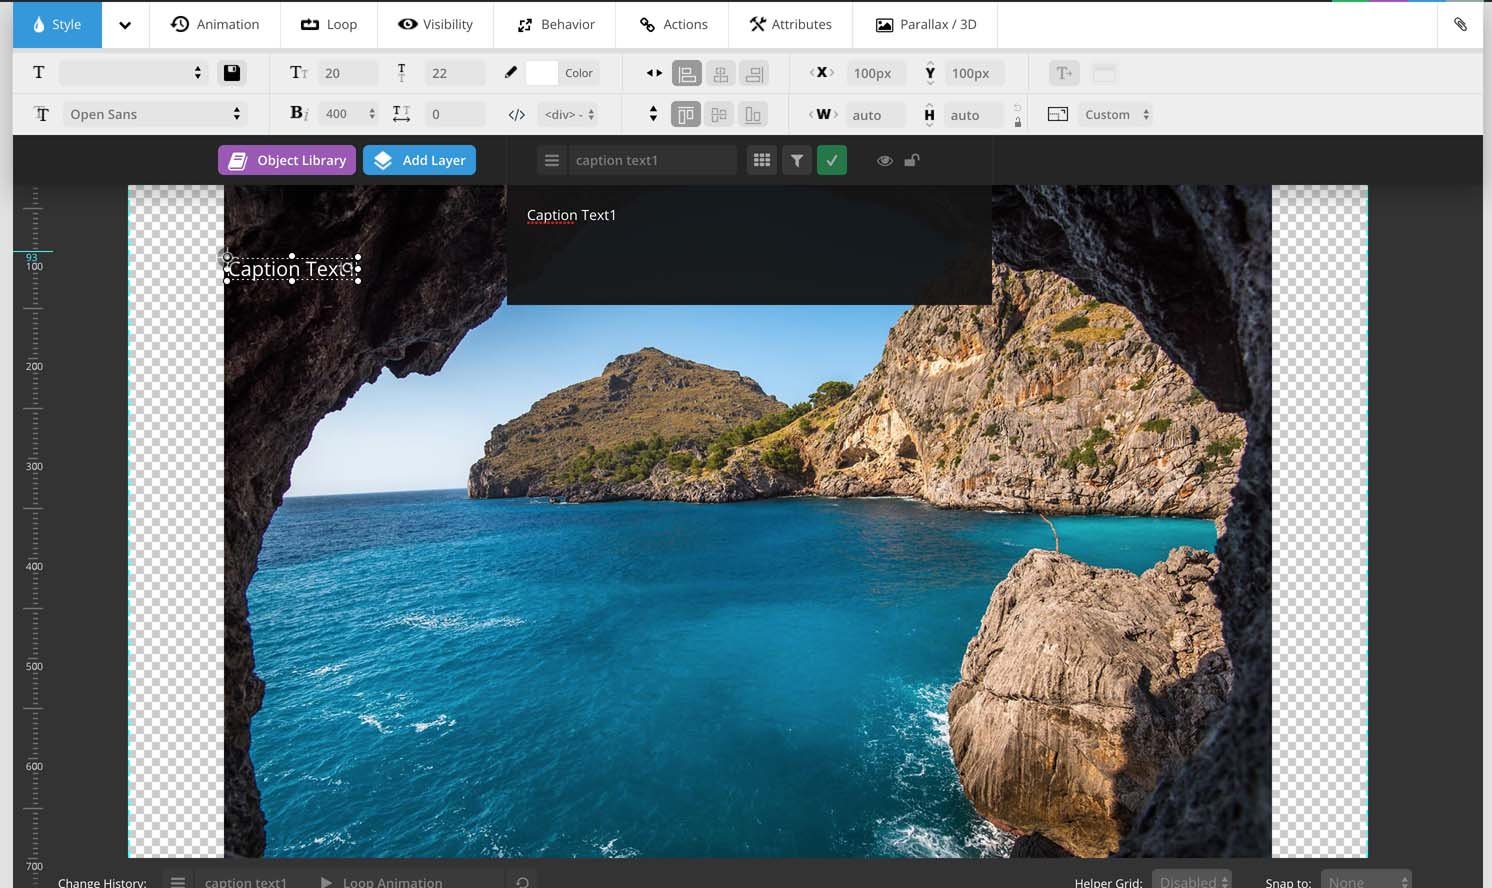Click the letter spacing icon
Screen dimensions: 1492x888
pyautogui.click(x=401, y=114)
